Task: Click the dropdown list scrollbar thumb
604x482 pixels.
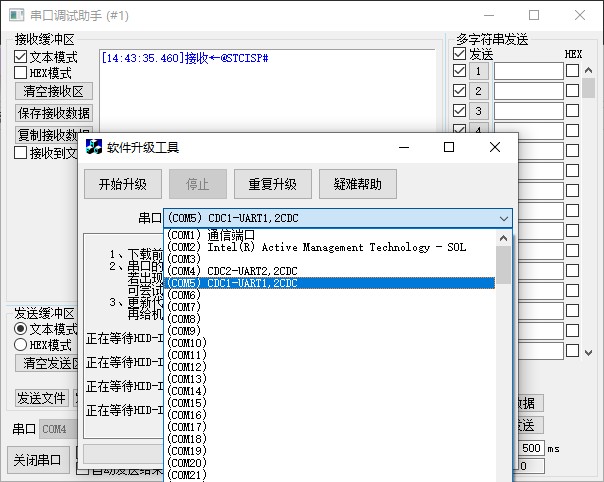Action: (x=503, y=265)
